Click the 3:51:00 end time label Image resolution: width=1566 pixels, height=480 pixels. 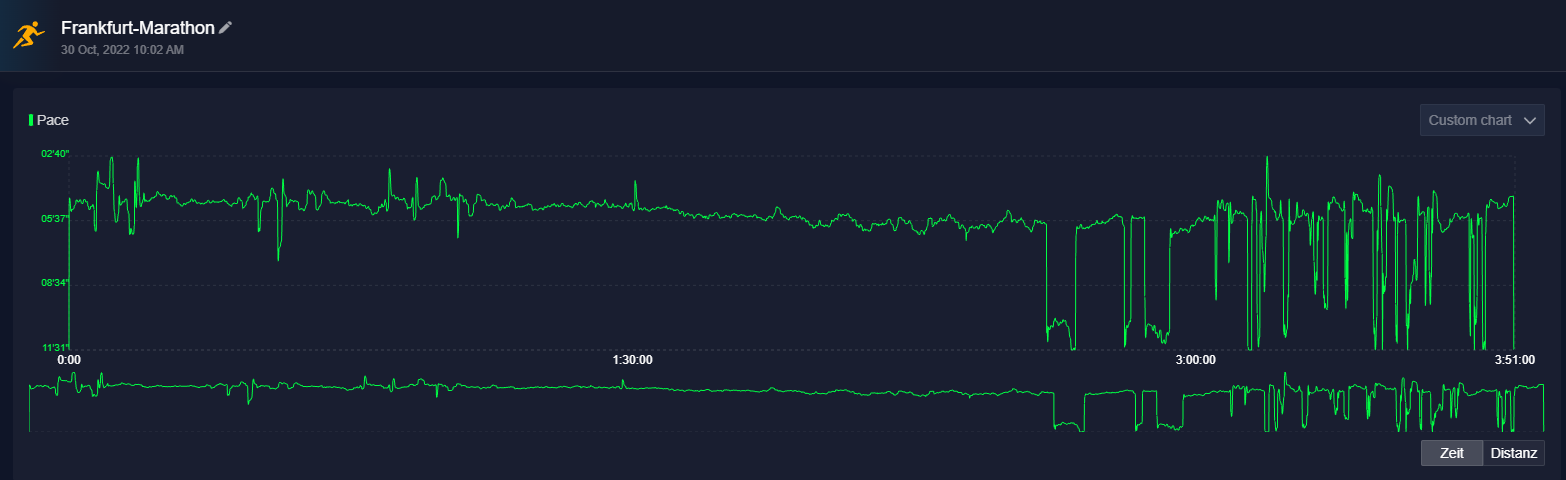coord(1514,359)
